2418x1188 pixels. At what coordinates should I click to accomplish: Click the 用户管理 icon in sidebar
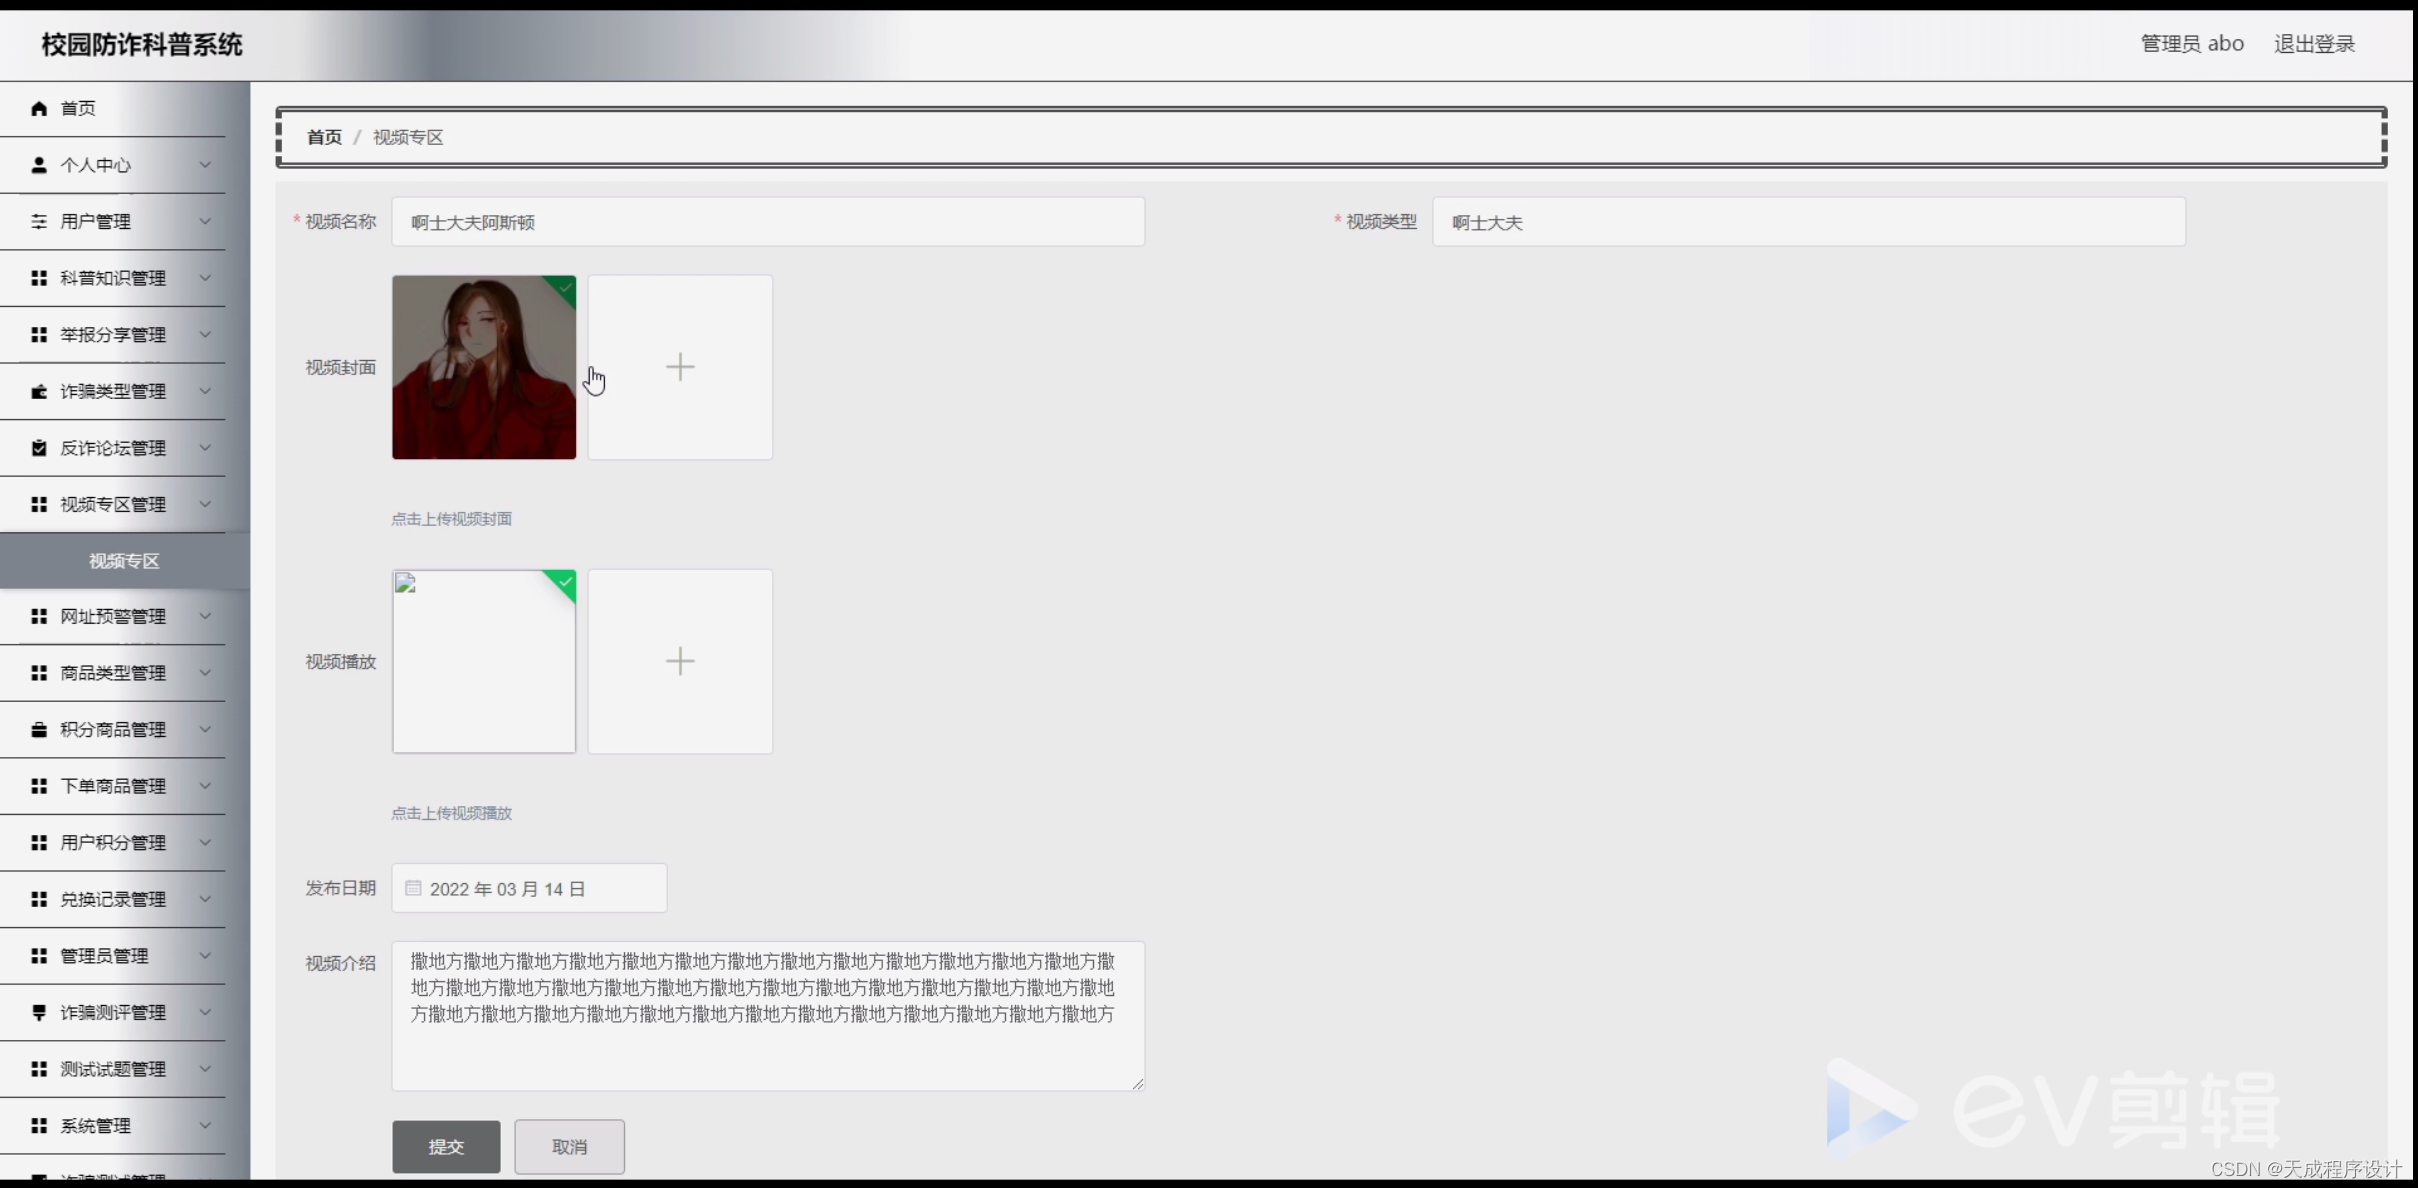39,221
